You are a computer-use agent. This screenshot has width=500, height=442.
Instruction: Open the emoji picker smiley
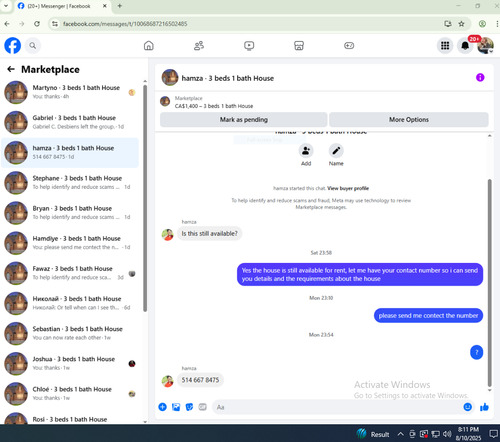click(x=468, y=407)
